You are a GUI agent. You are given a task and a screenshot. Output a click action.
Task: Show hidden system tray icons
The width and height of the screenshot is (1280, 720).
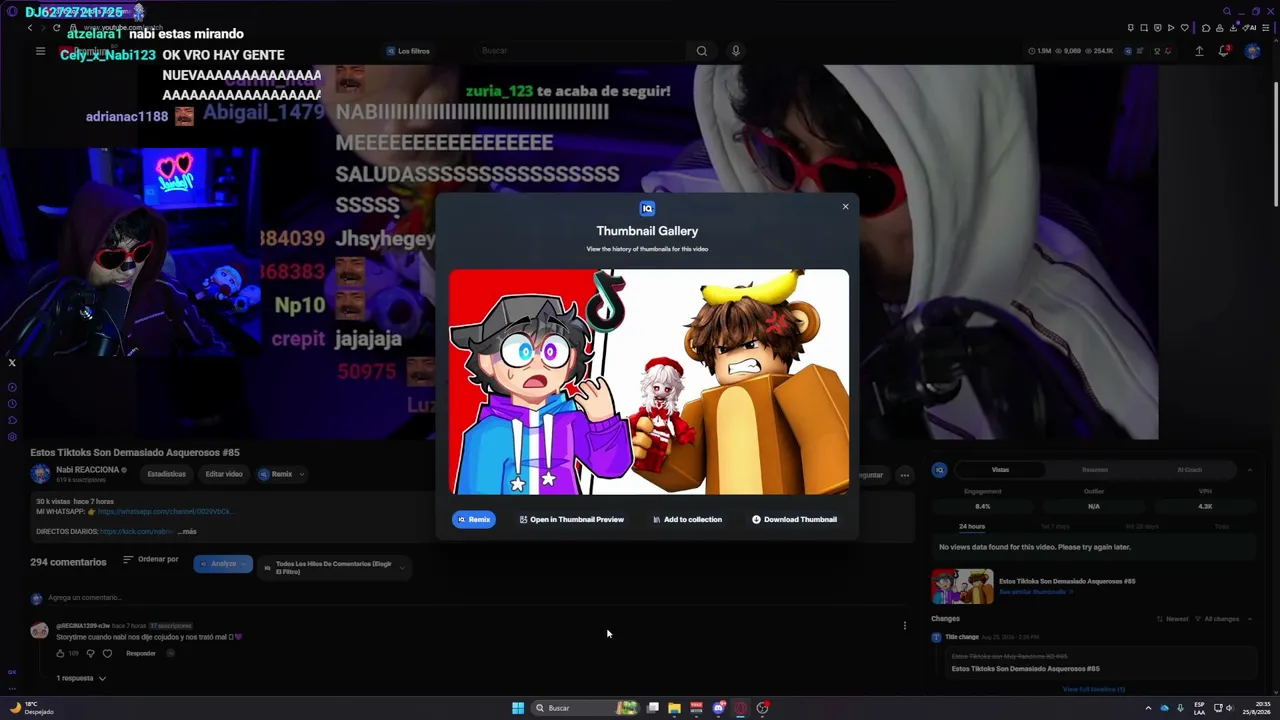point(1148,708)
